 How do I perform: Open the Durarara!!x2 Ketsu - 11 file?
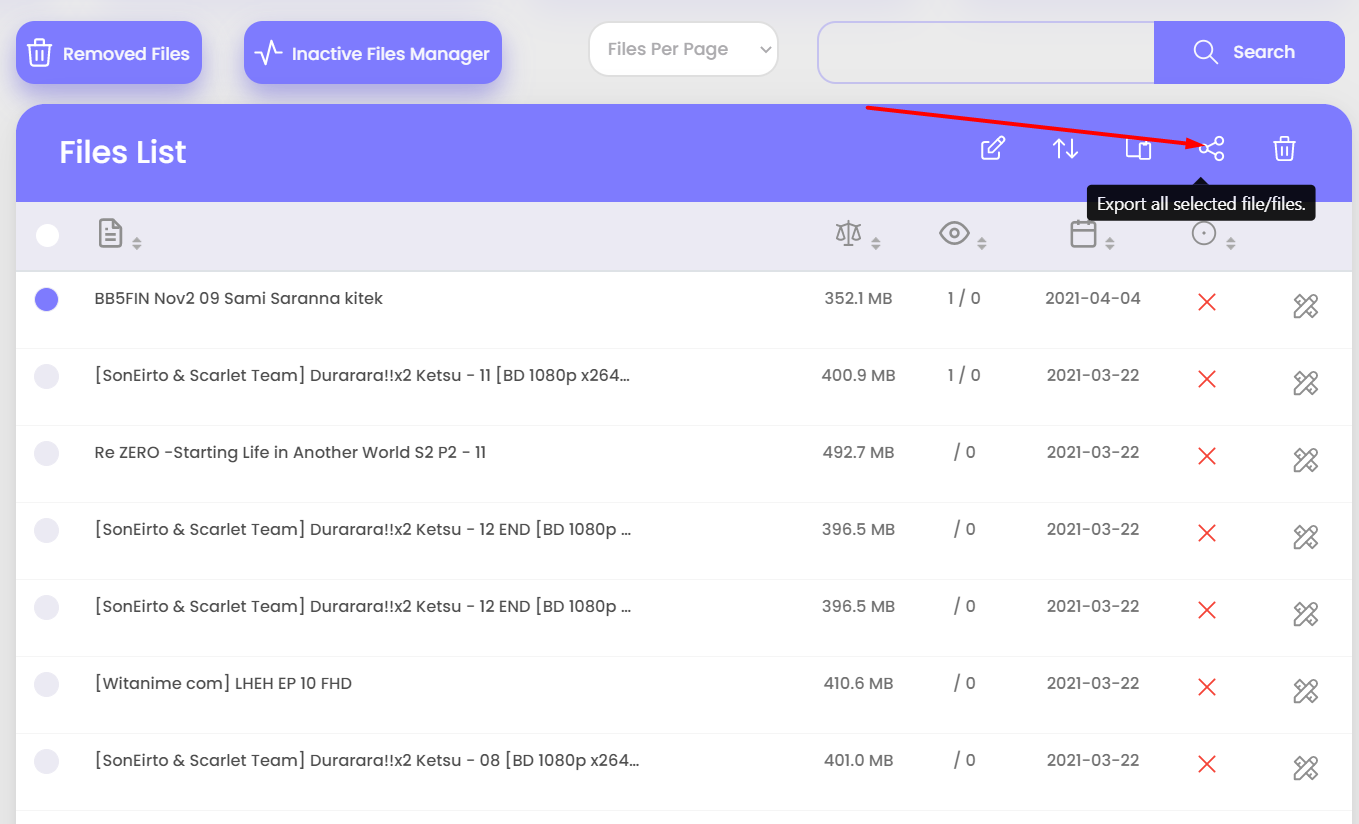[362, 376]
